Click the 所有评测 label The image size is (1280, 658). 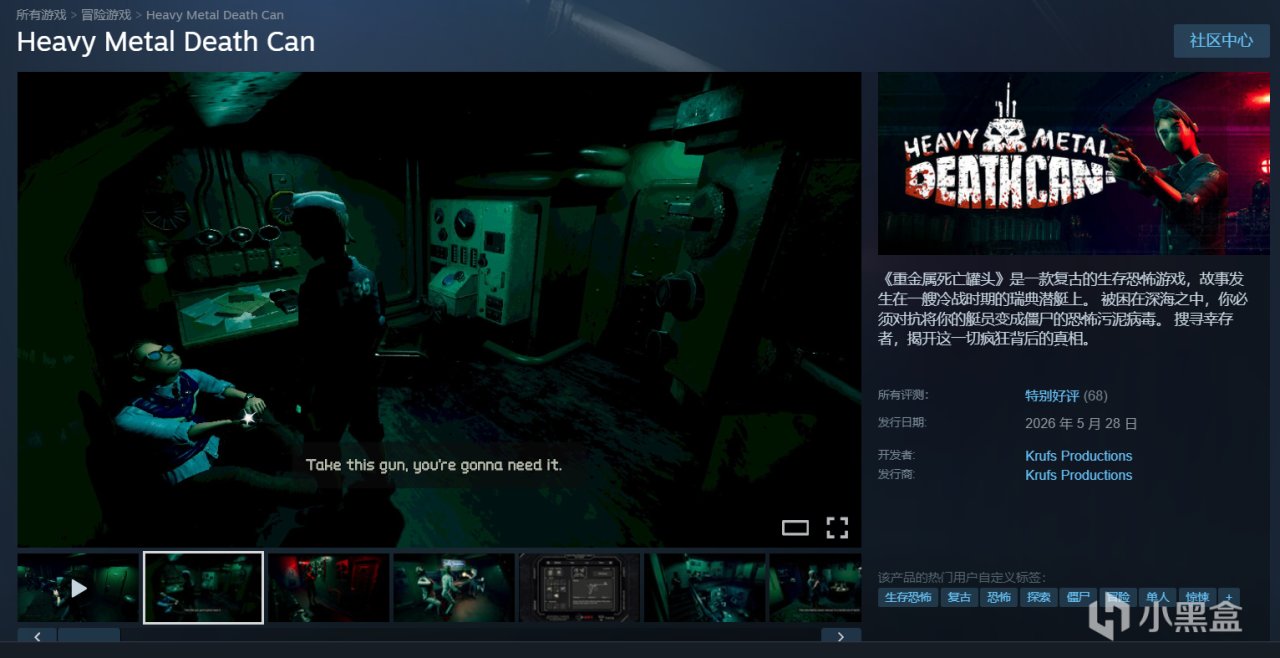[x=902, y=395]
